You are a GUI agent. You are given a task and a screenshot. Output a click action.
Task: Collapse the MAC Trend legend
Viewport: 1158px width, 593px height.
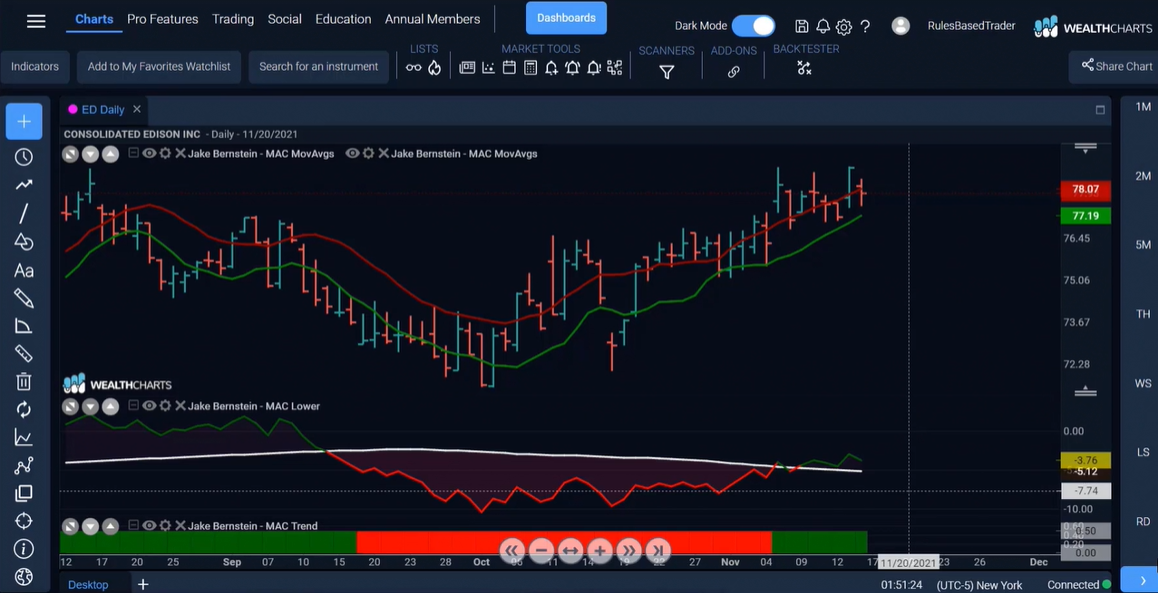tap(133, 526)
